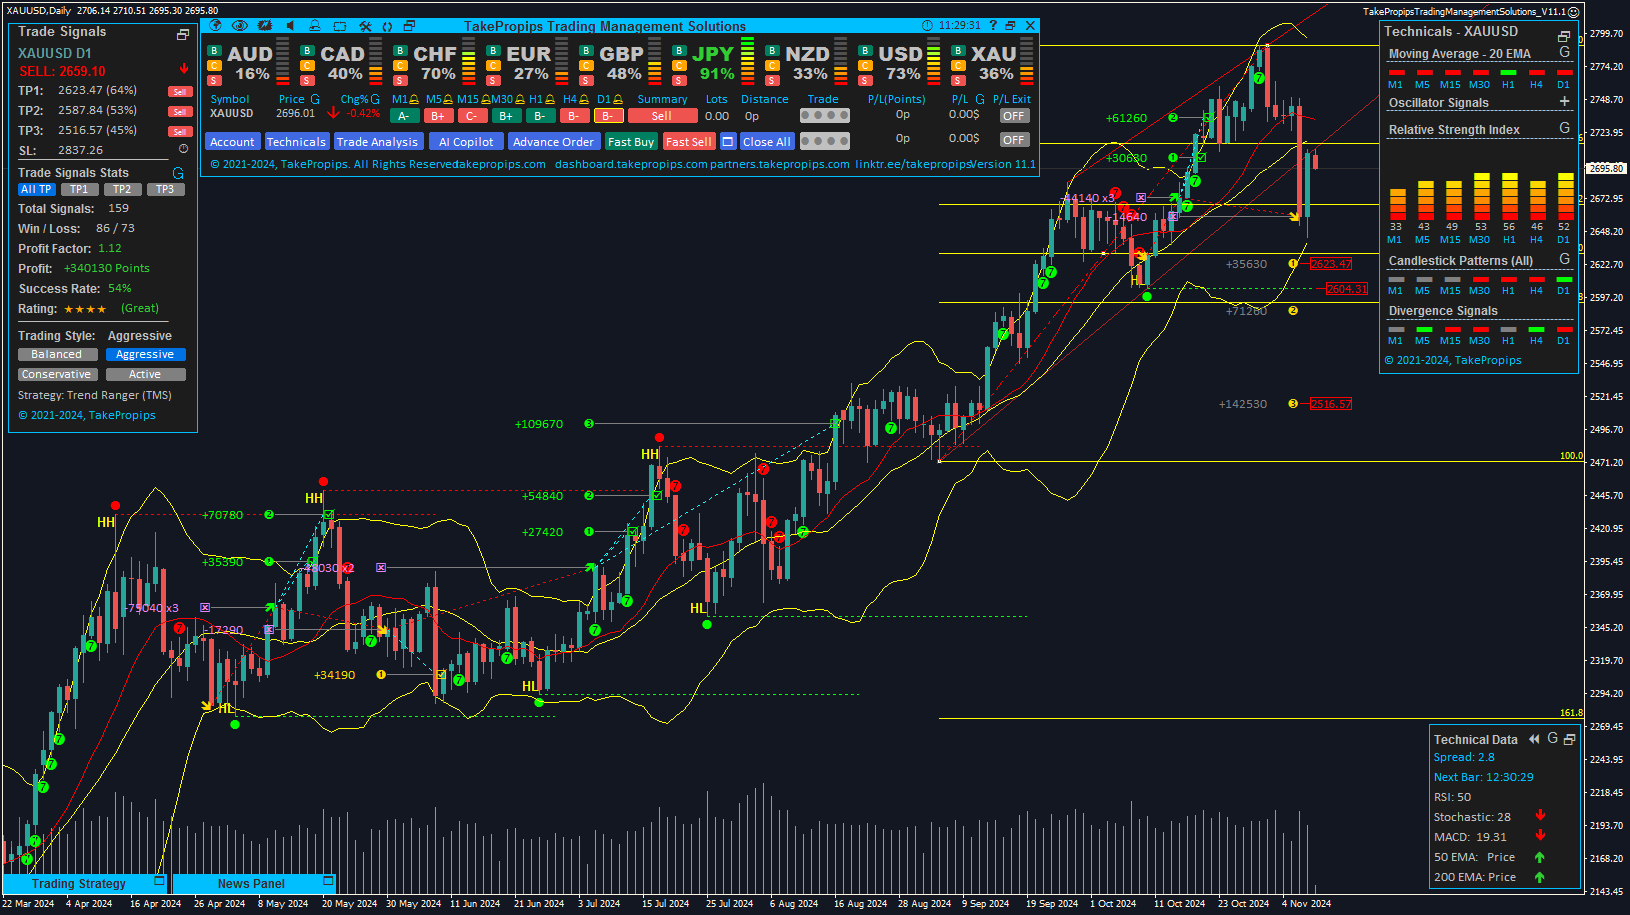Click the Fast Buy button

(631, 142)
